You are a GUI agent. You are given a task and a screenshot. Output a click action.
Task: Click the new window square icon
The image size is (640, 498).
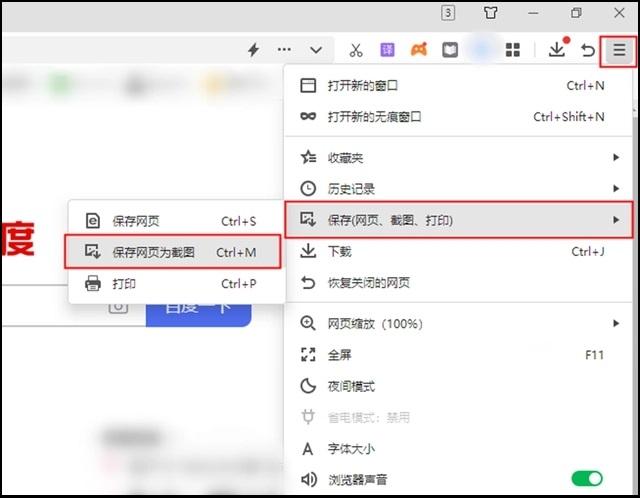(308, 85)
